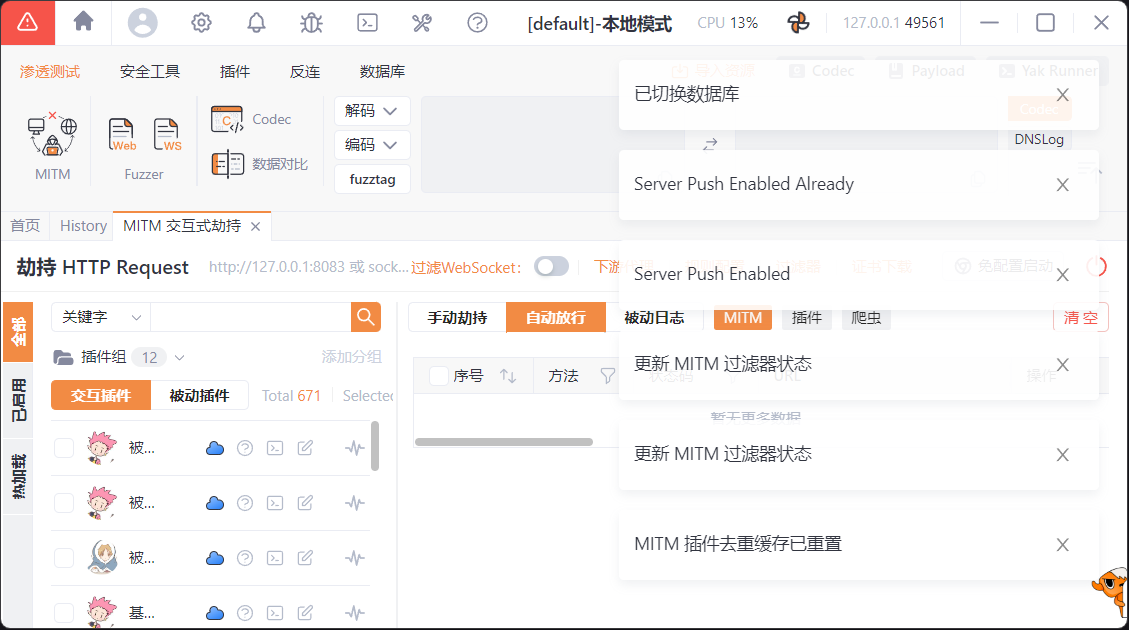Open the 安全工具 menu
This screenshot has height=630, width=1129.
[x=150, y=72]
